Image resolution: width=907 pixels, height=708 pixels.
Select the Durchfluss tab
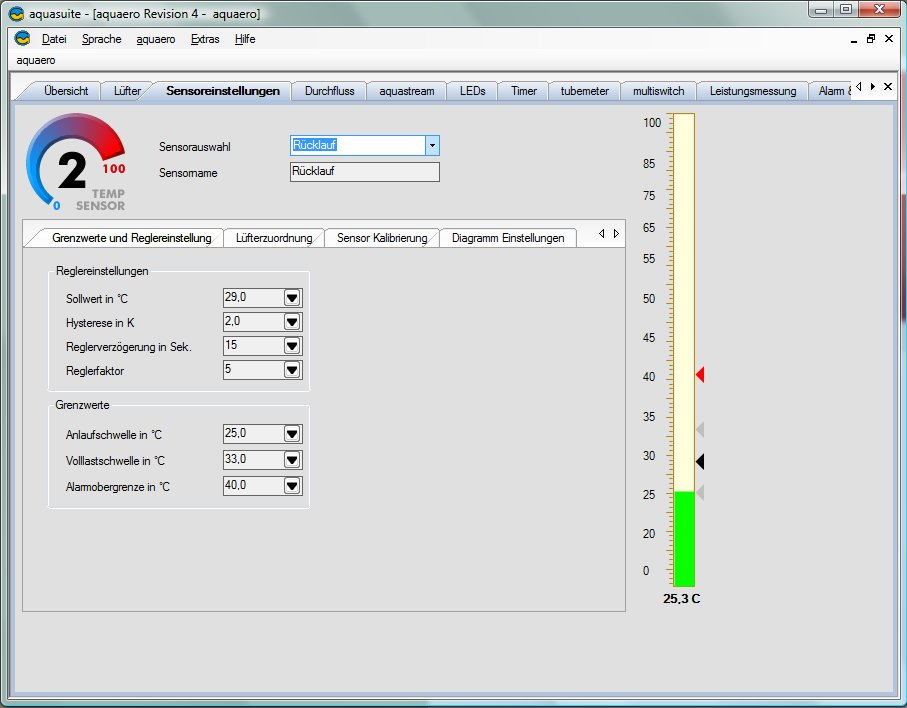pyautogui.click(x=329, y=91)
